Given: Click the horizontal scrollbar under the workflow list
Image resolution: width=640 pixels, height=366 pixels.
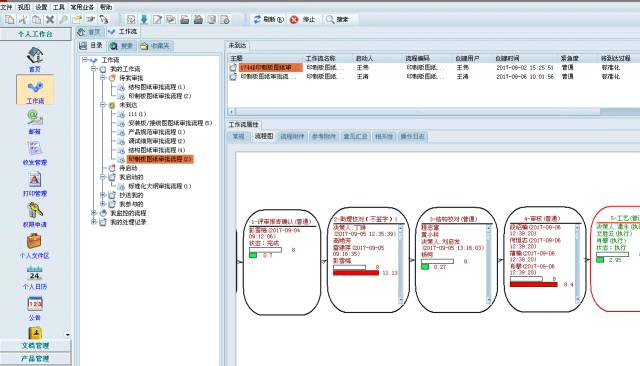Looking at the screenshot, I should tap(433, 111).
